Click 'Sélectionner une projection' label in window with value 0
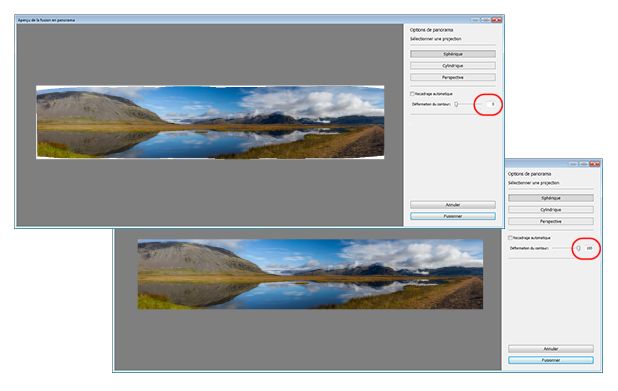Image resolution: width=618 pixels, height=391 pixels. [x=436, y=39]
